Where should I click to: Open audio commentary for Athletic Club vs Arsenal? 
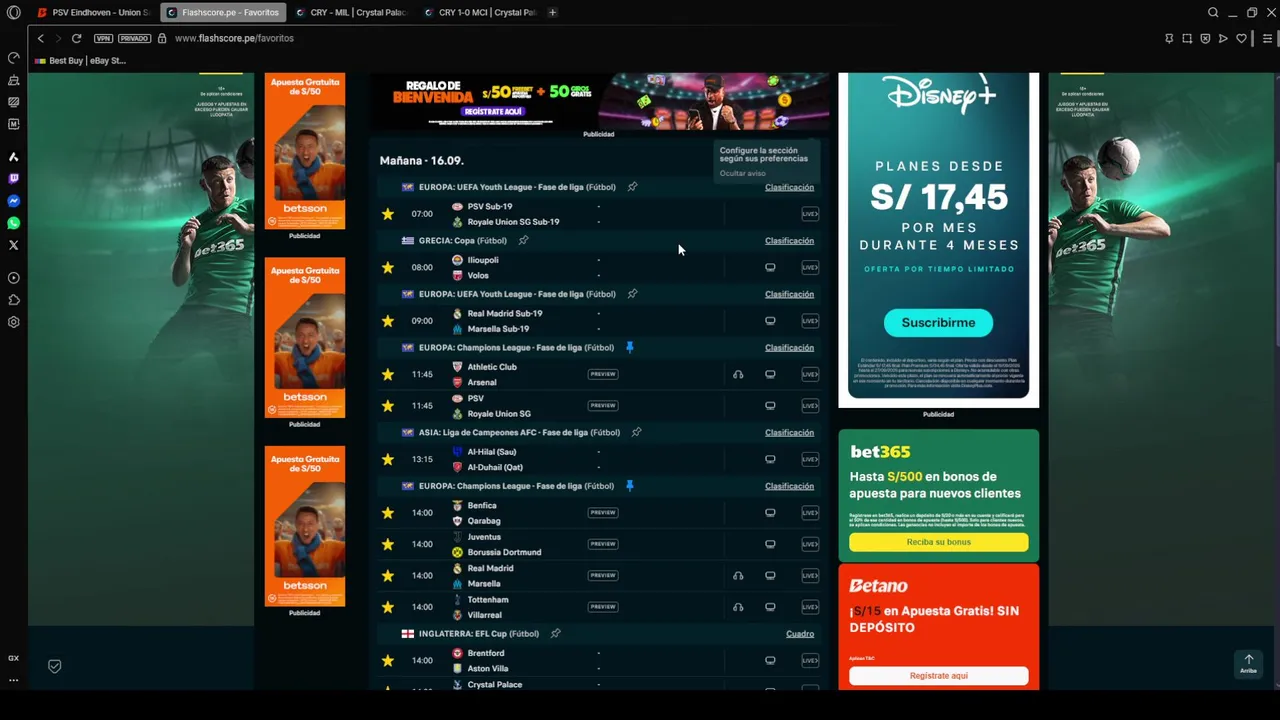738,374
